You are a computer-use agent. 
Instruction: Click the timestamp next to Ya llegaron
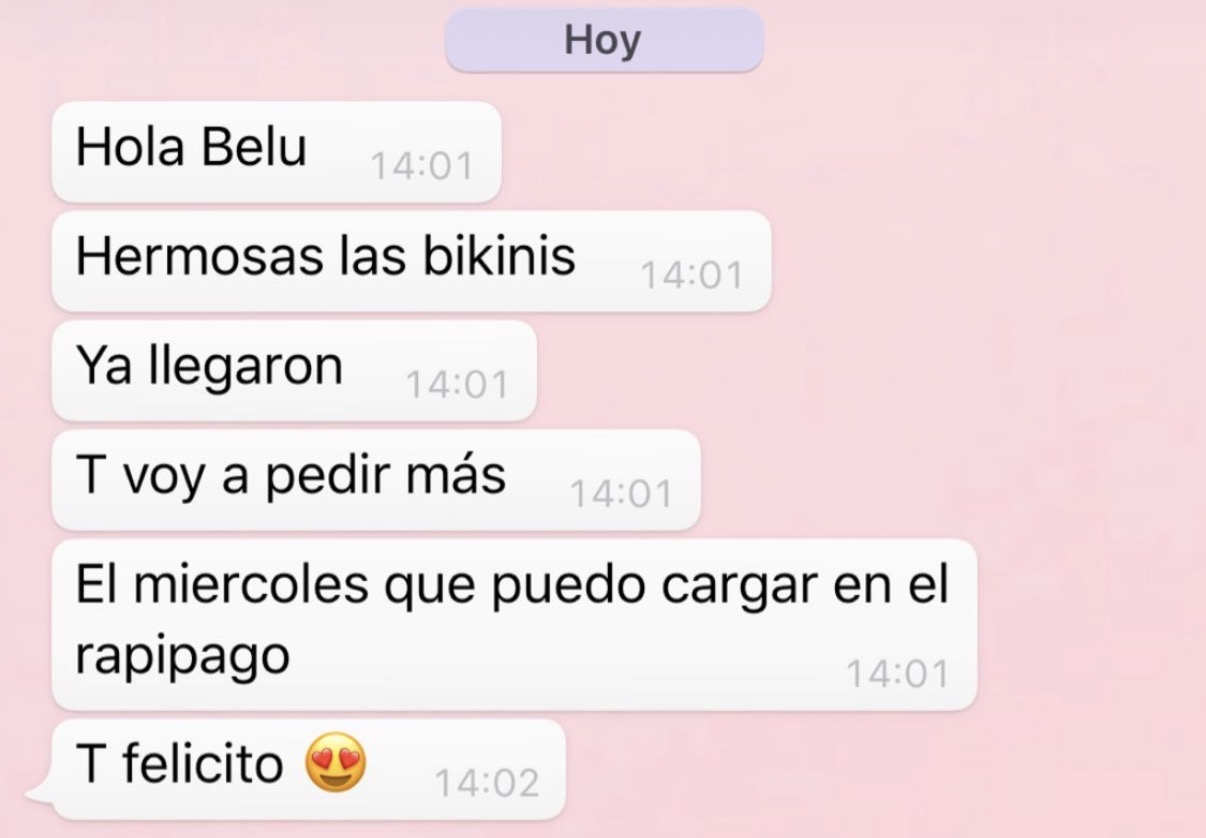pos(457,384)
